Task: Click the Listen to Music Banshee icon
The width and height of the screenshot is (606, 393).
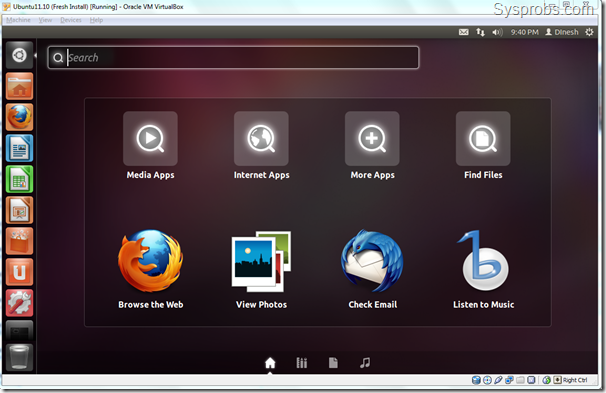Action: (x=483, y=261)
